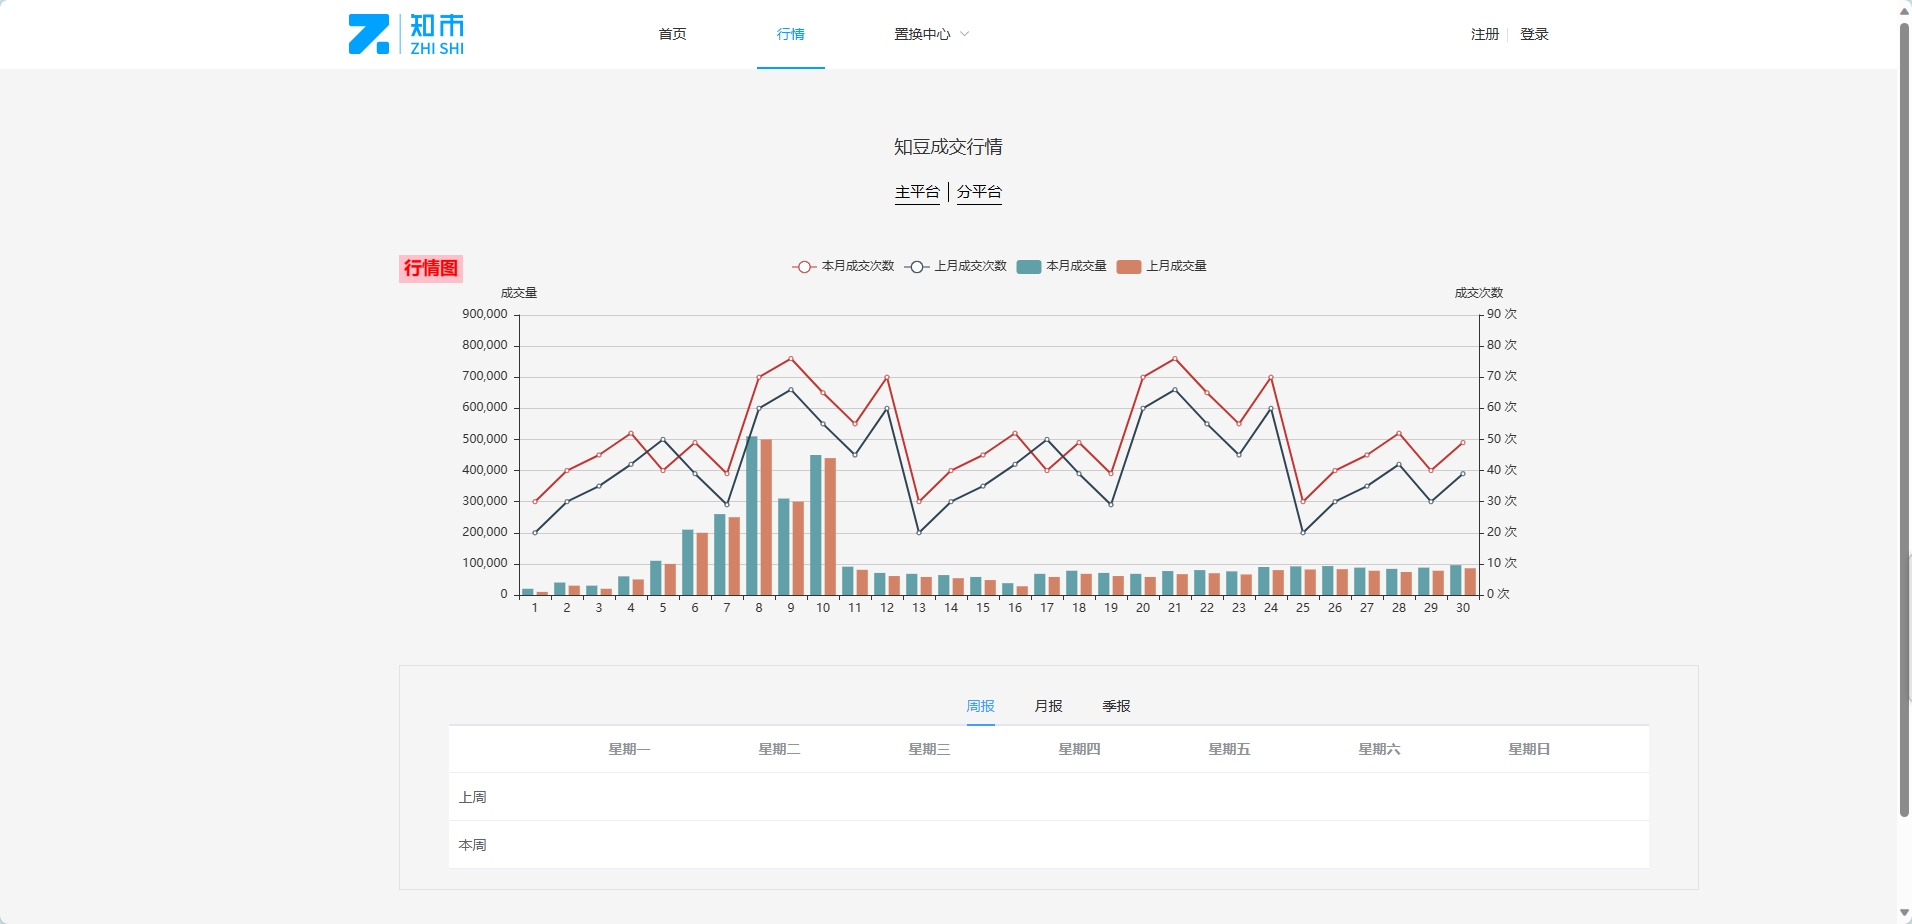Click x-axis label 15
Viewport: 1912px width, 924px height.
click(x=983, y=608)
